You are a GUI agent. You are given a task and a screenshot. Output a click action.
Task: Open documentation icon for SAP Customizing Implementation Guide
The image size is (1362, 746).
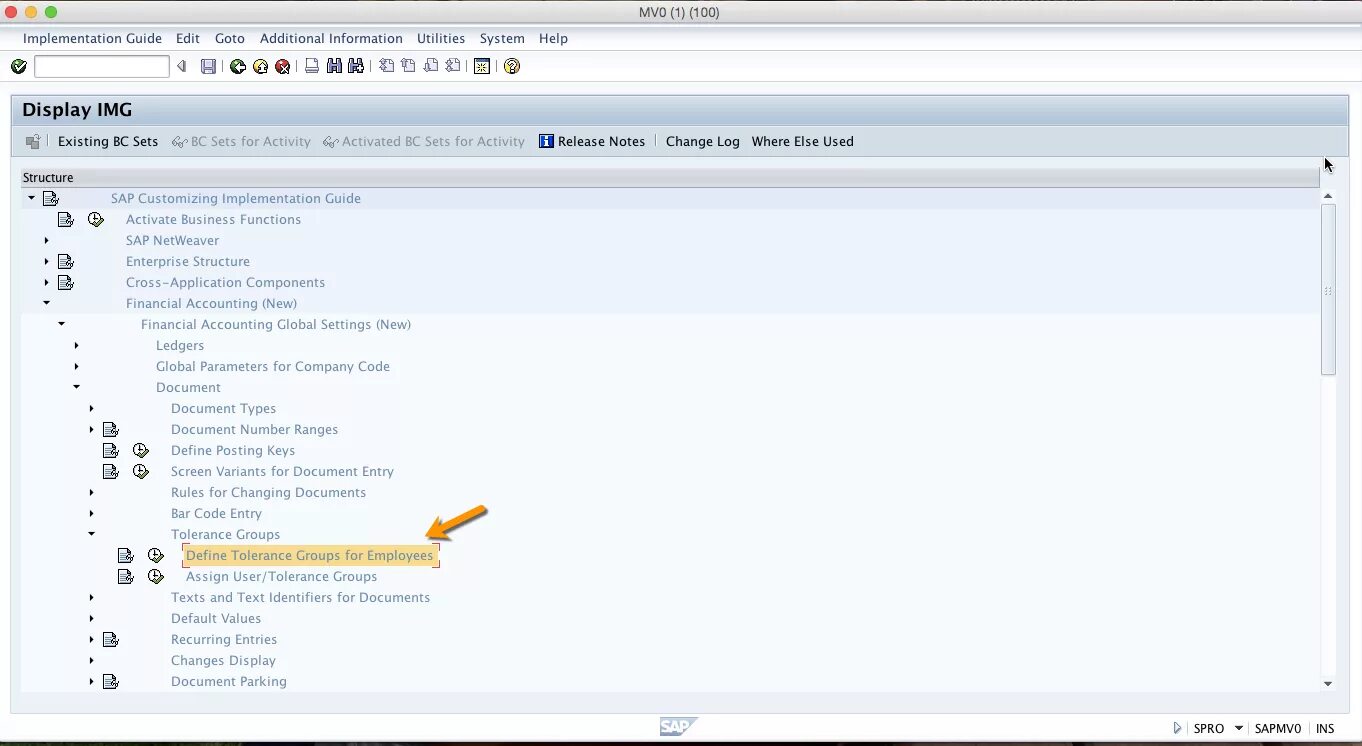(51, 199)
